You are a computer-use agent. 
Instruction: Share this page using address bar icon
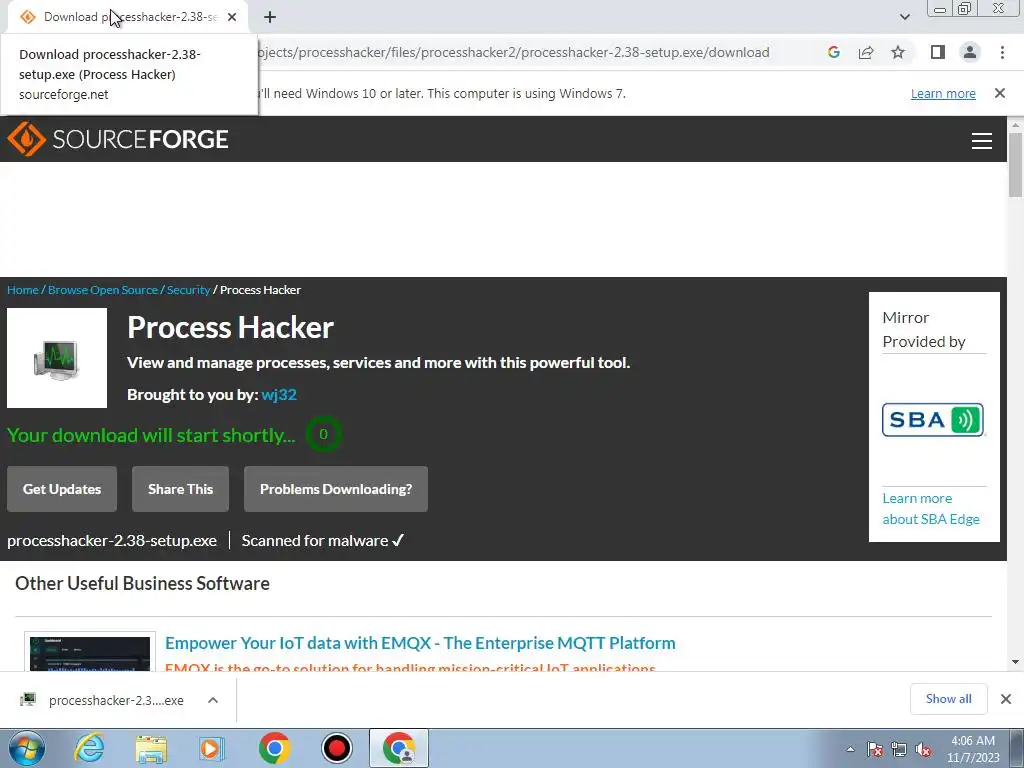click(x=866, y=52)
